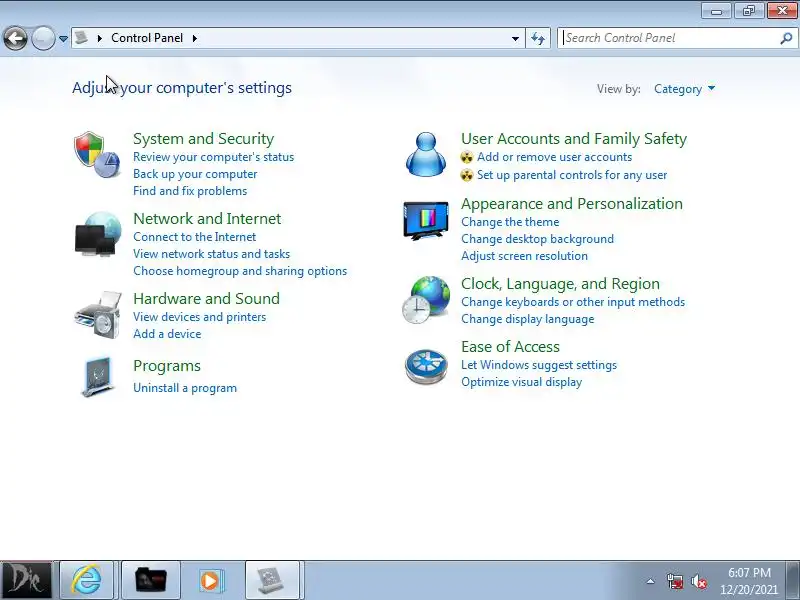The height and width of the screenshot is (600, 800).
Task: Click the Network and Internet globe icon
Action: [98, 234]
